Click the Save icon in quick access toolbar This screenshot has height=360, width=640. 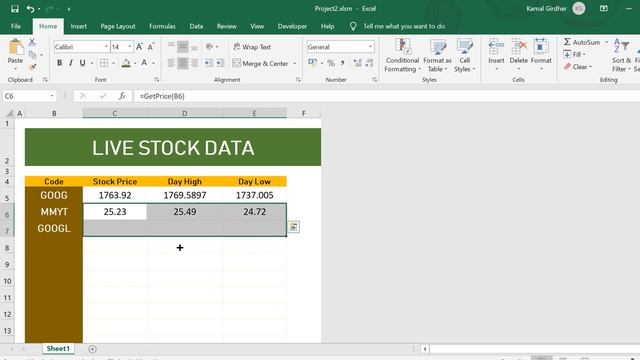point(15,9)
